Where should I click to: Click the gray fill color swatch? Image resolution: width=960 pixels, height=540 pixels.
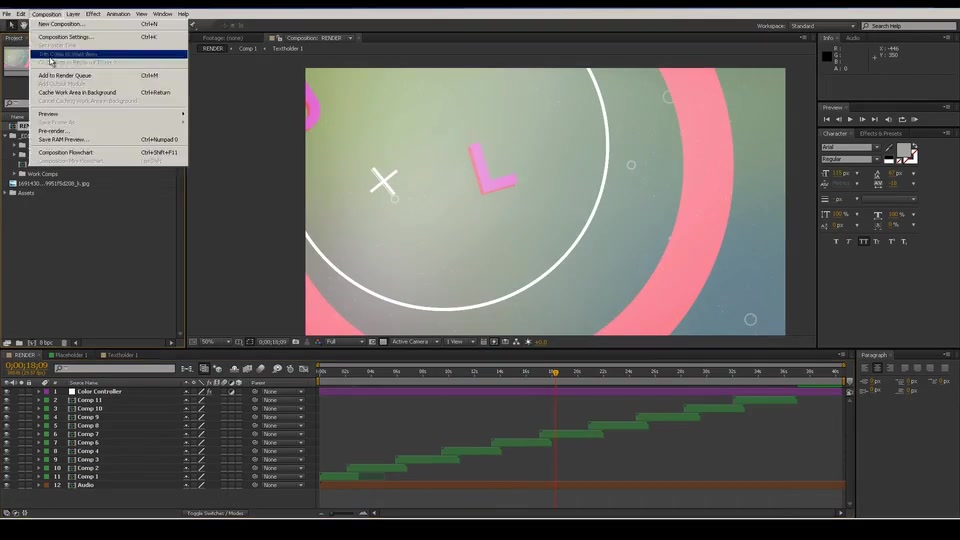click(x=903, y=150)
